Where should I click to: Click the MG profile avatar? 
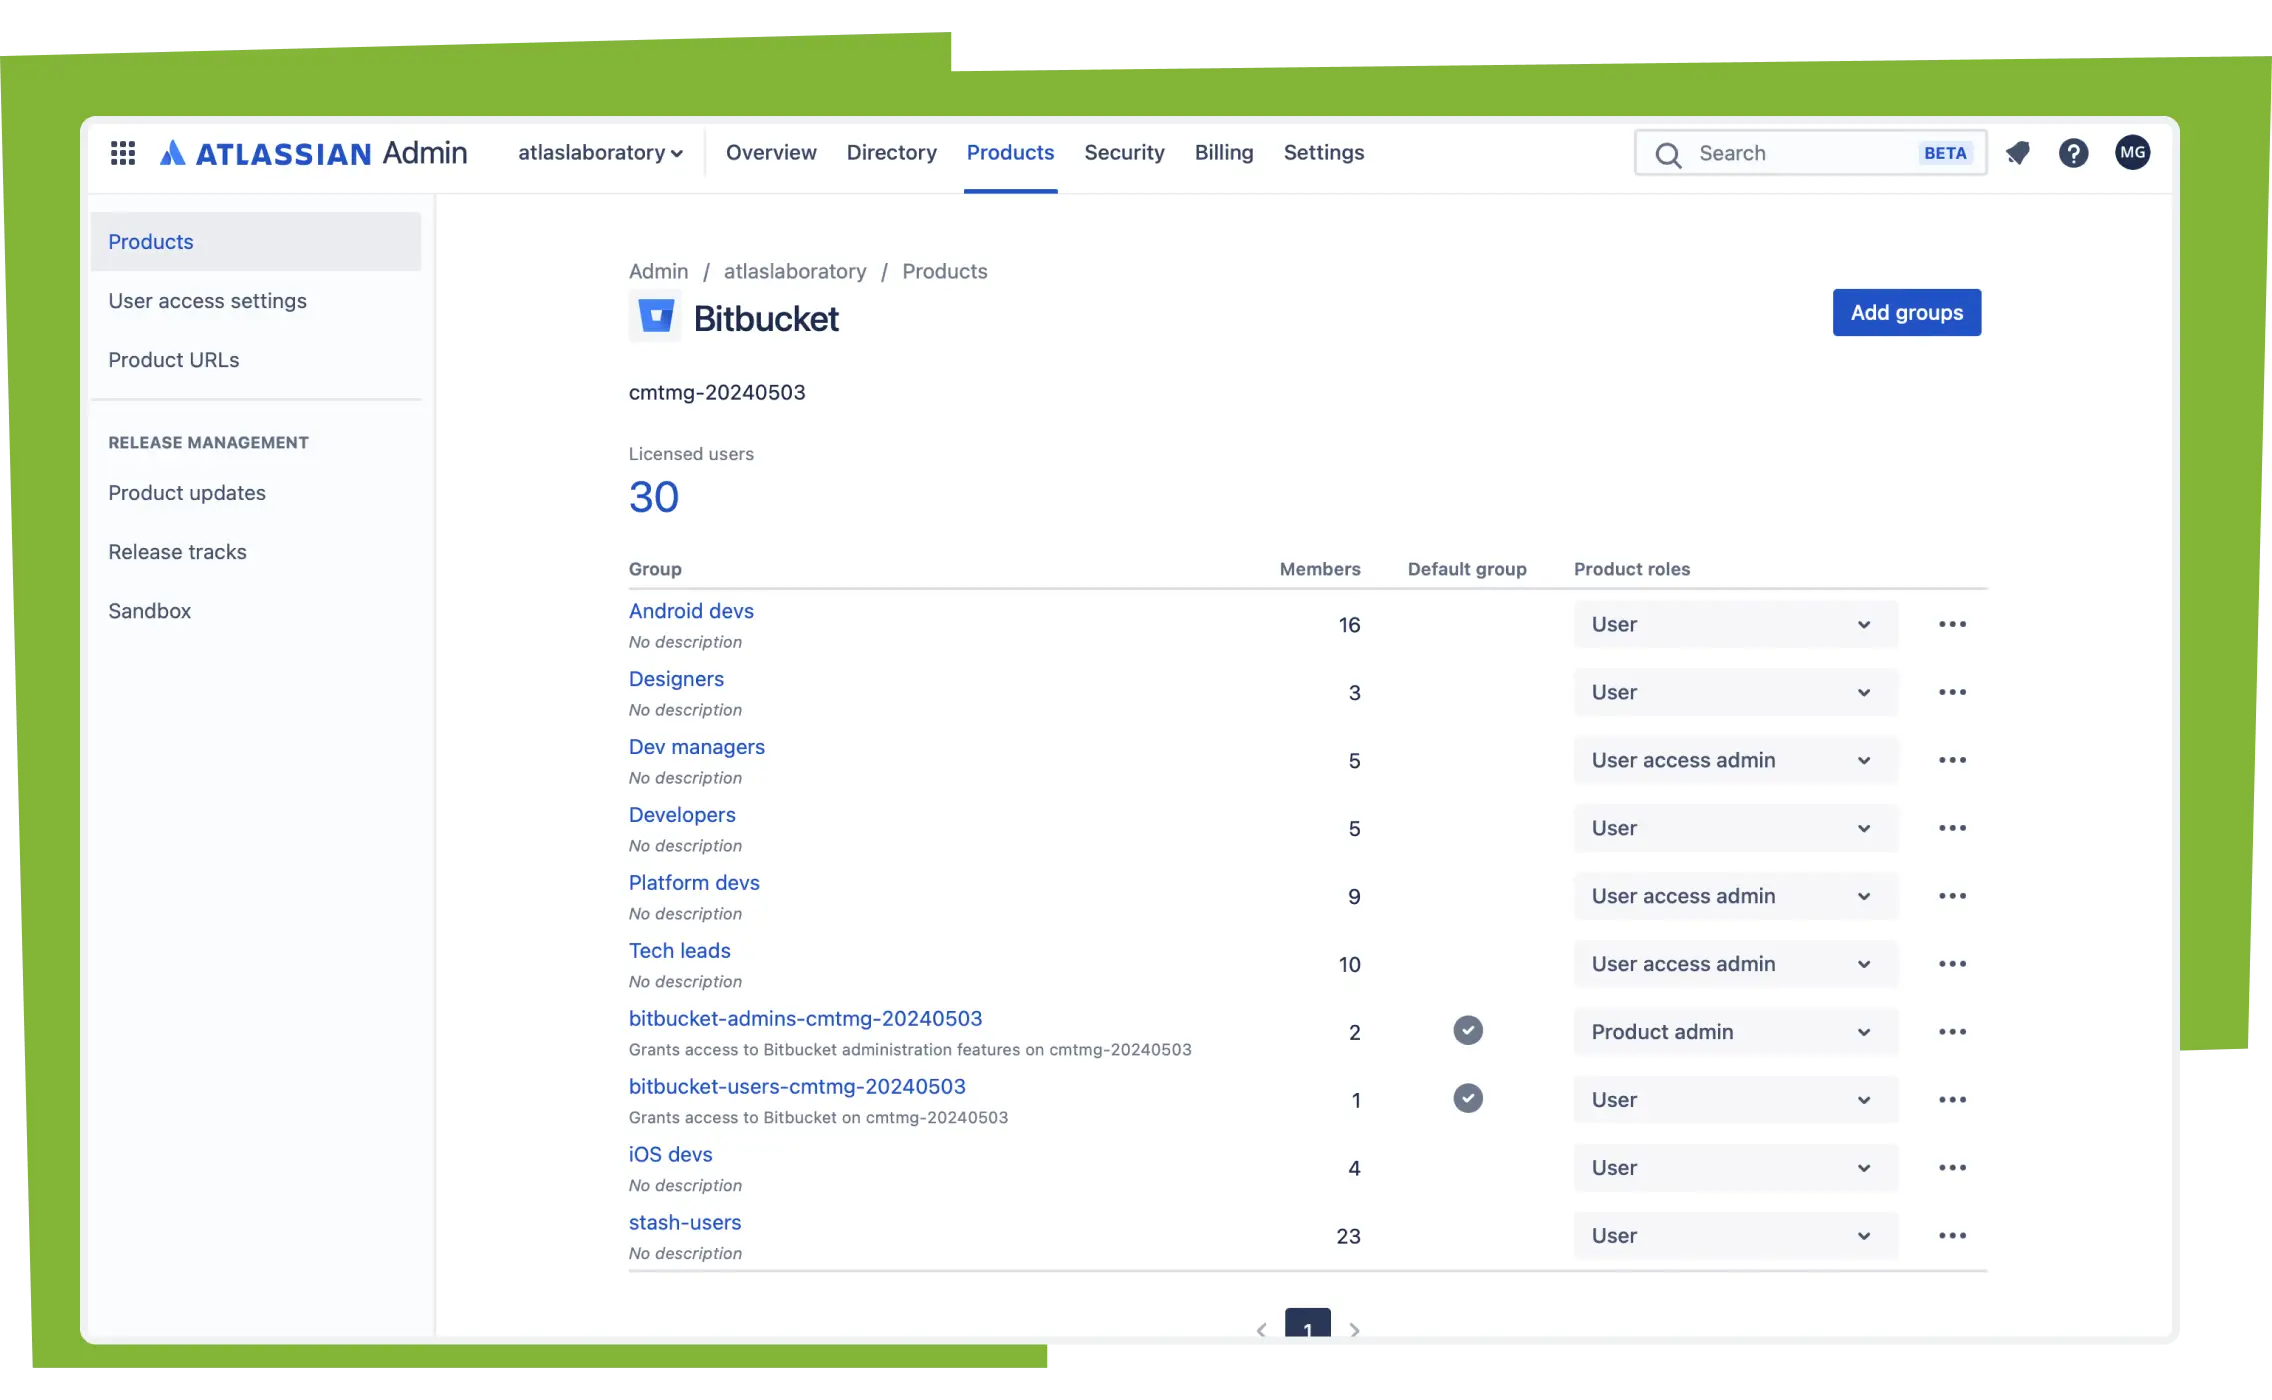[2132, 153]
